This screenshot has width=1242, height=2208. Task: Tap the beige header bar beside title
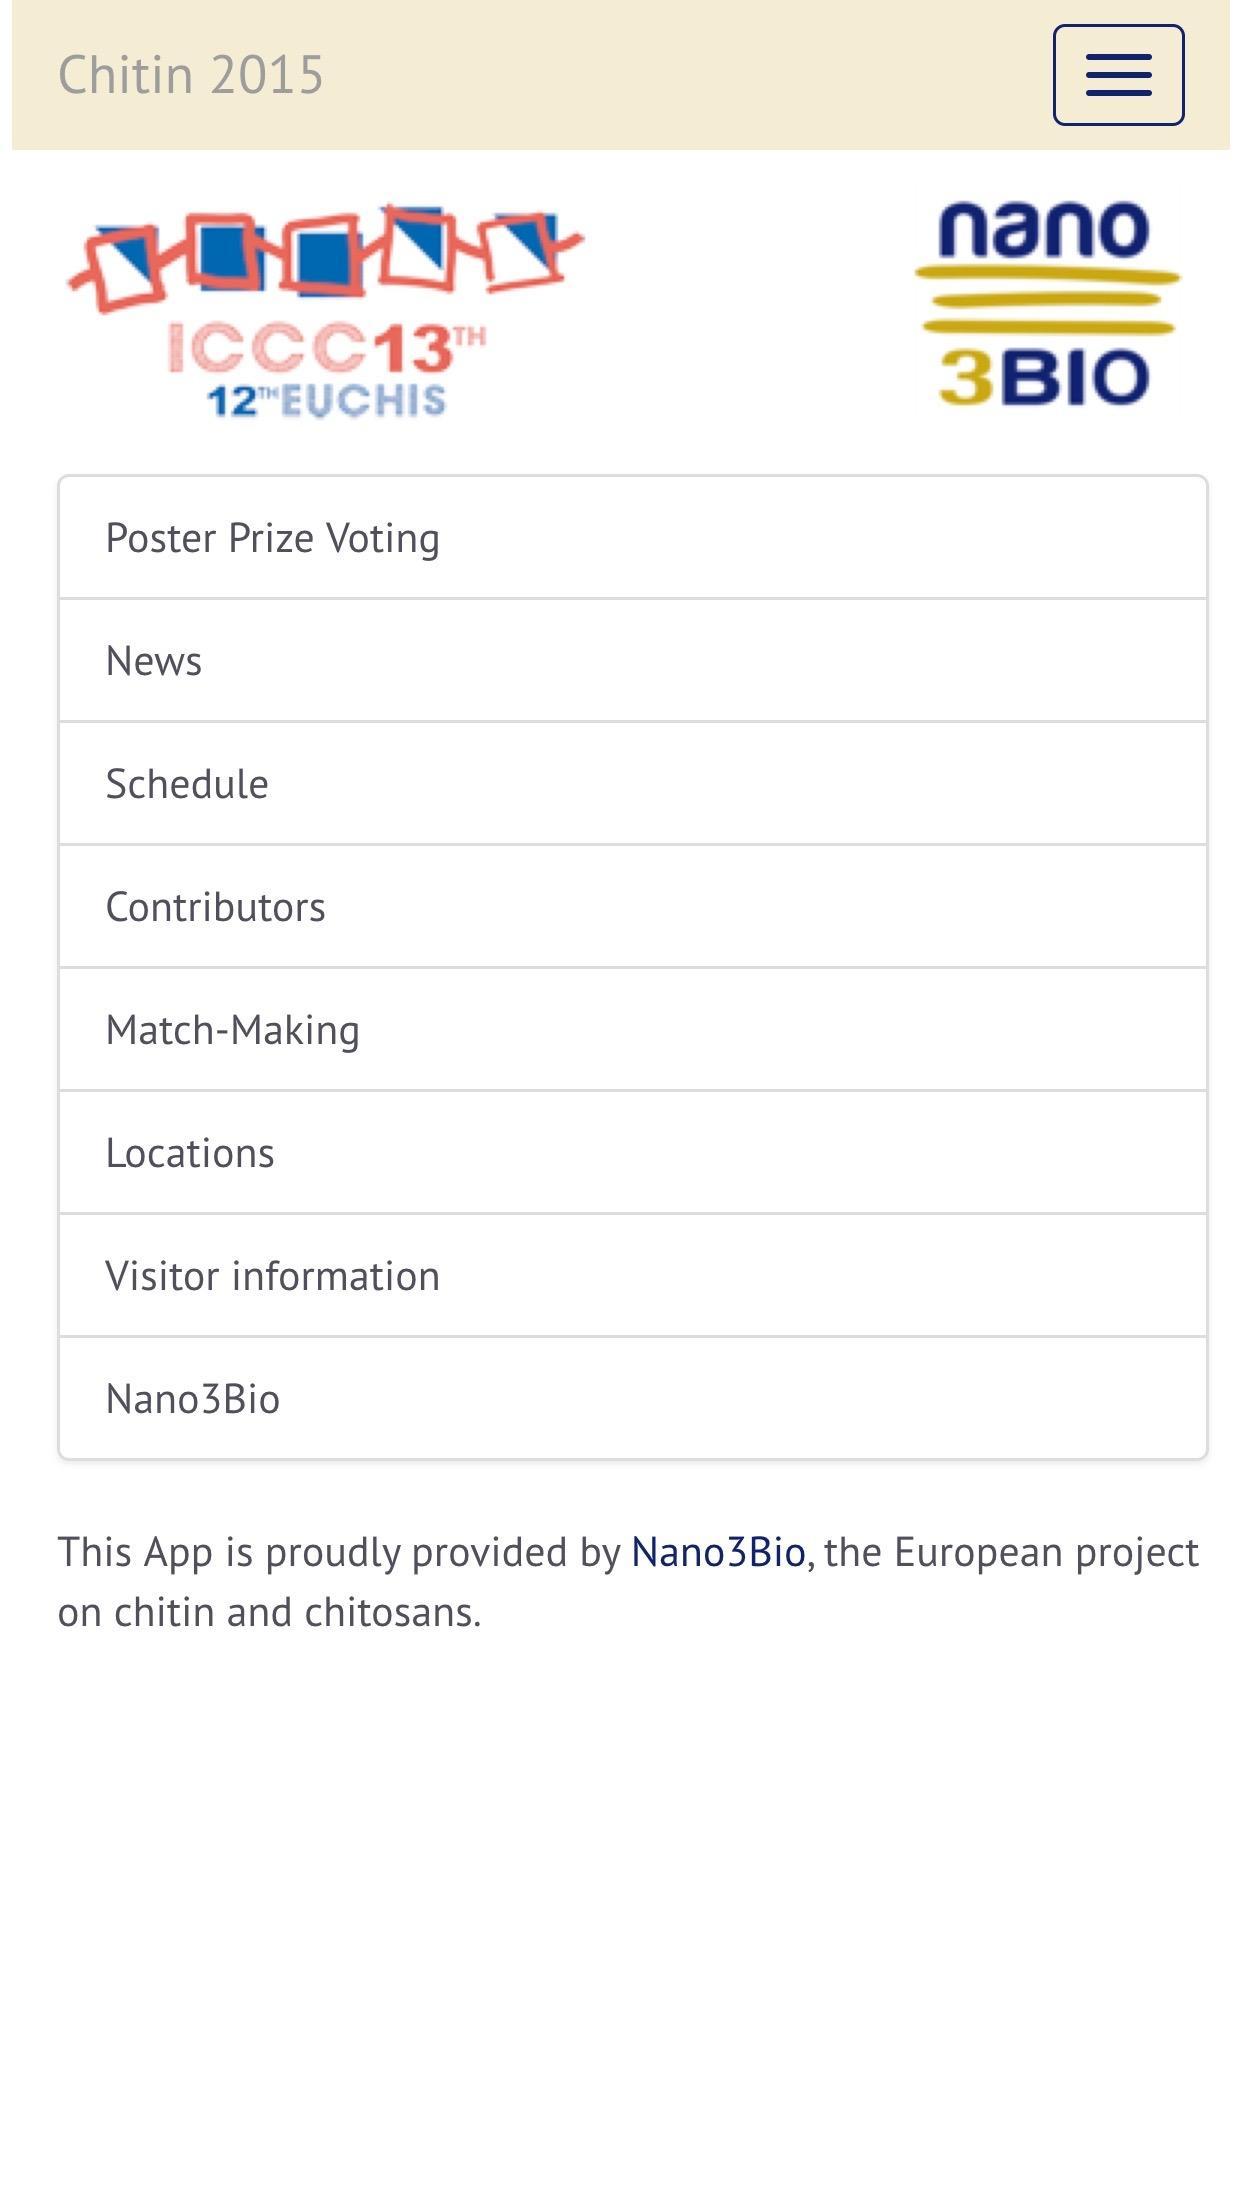tap(688, 75)
